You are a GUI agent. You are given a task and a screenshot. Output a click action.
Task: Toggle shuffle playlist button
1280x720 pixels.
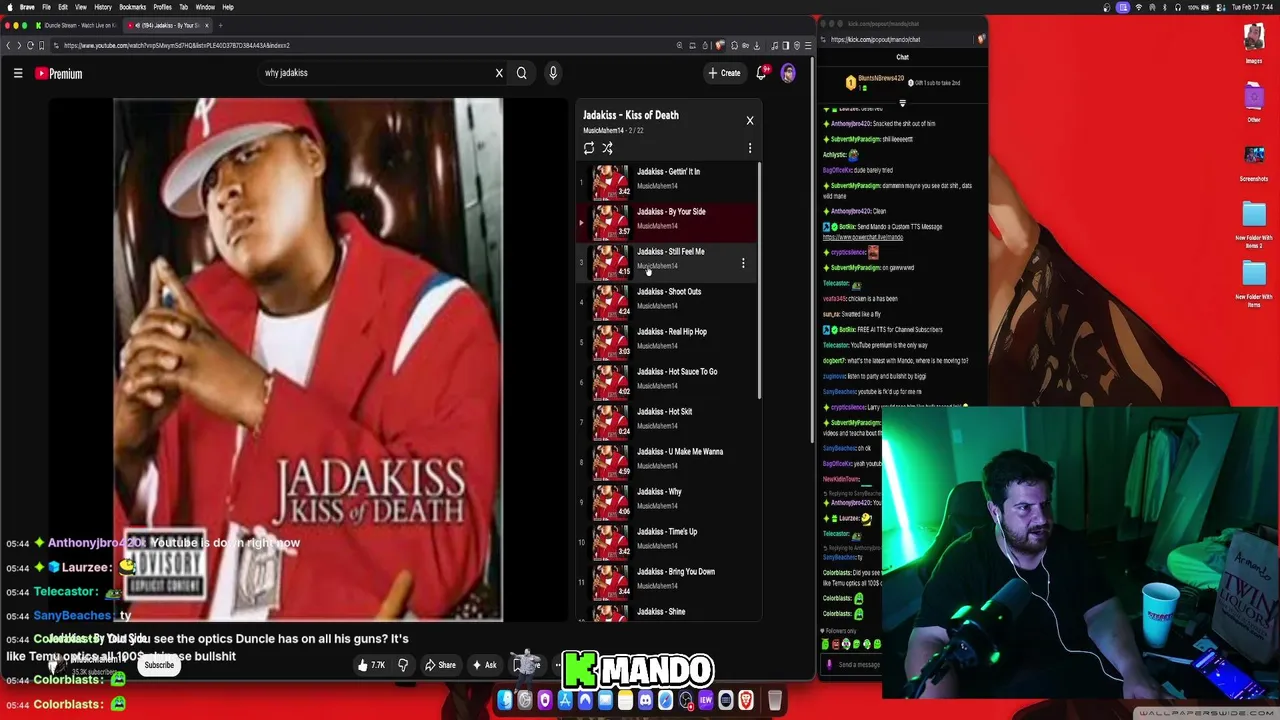607,148
